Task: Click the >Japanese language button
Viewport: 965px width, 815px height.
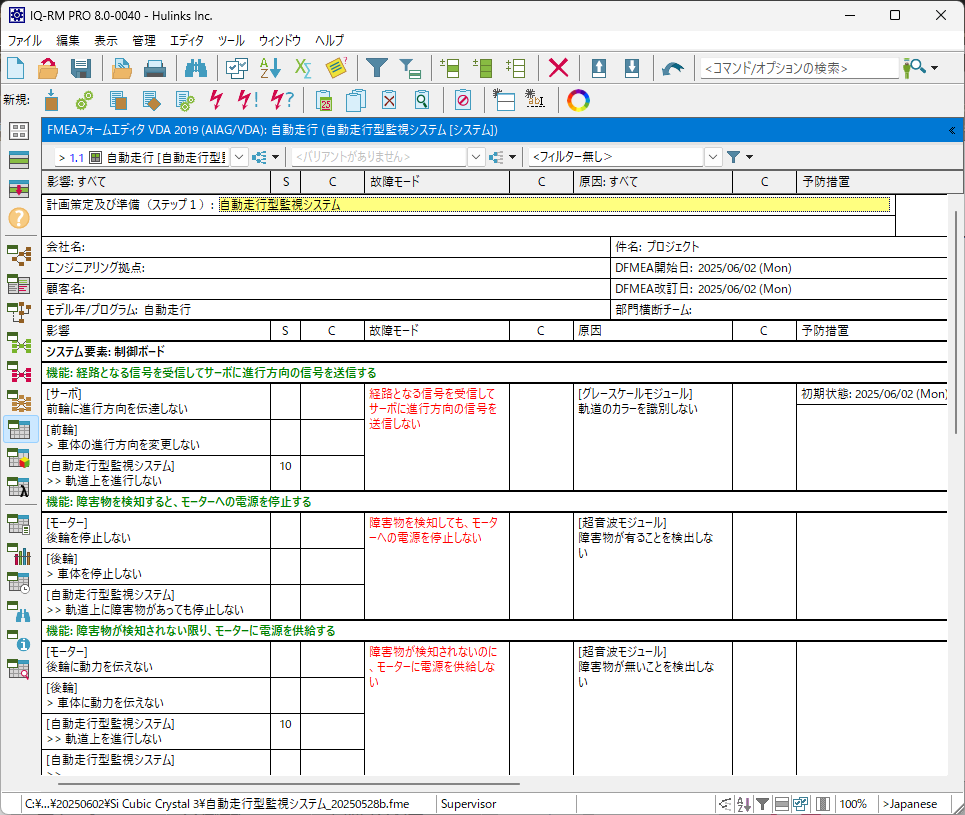Action: pyautogui.click(x=910, y=804)
